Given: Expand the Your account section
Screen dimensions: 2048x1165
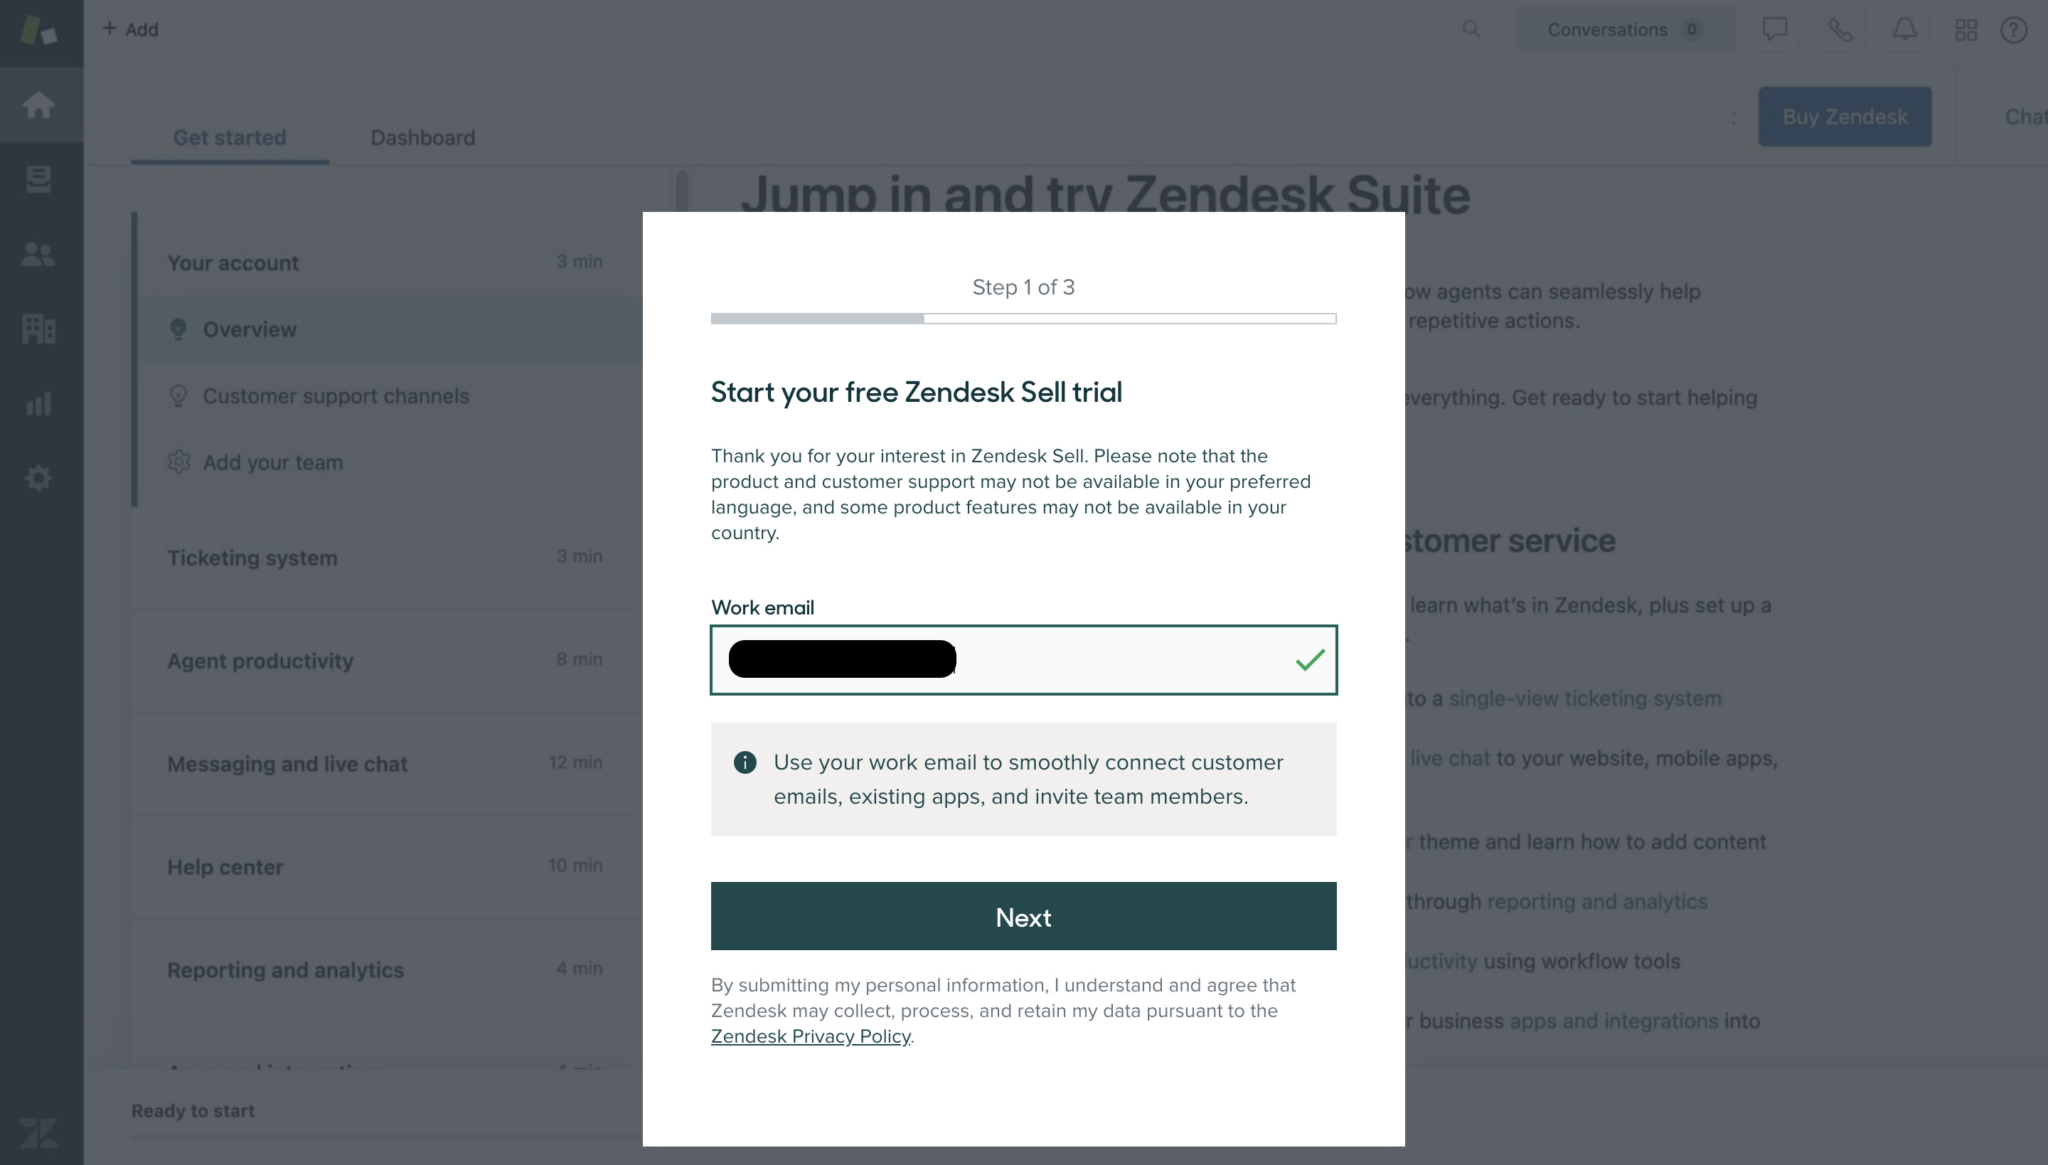Looking at the screenshot, I should pyautogui.click(x=233, y=262).
